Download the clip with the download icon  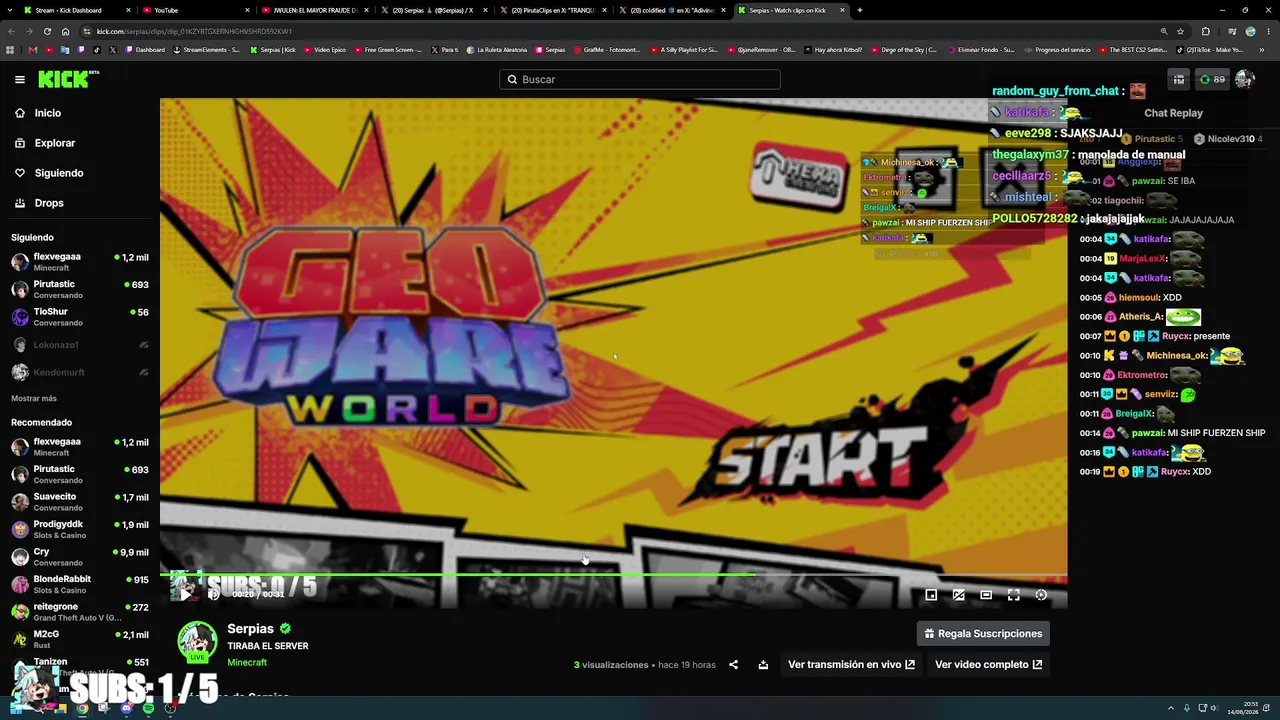(x=763, y=664)
